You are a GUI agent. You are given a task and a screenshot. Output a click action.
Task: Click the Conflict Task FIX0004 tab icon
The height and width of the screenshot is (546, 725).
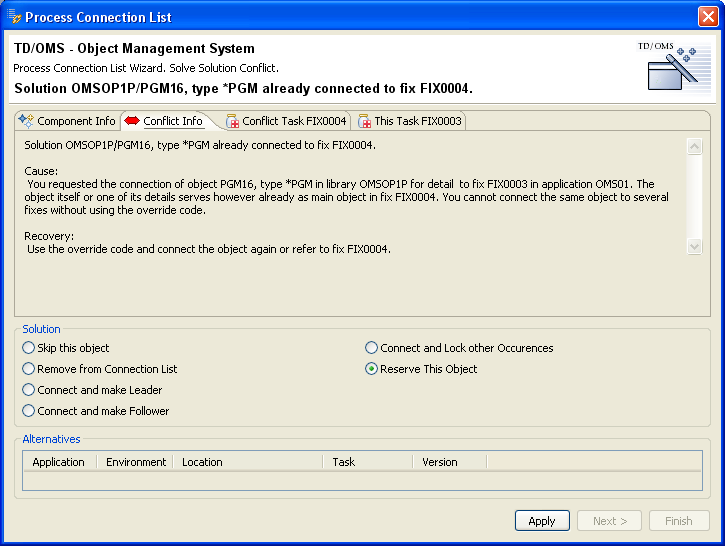pyautogui.click(x=233, y=121)
